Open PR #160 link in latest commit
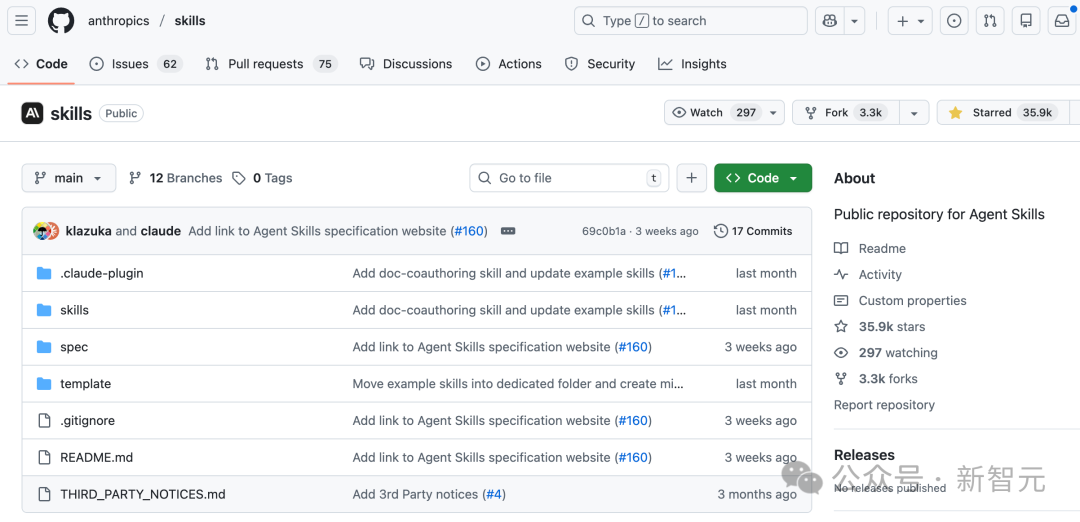 [x=469, y=231]
